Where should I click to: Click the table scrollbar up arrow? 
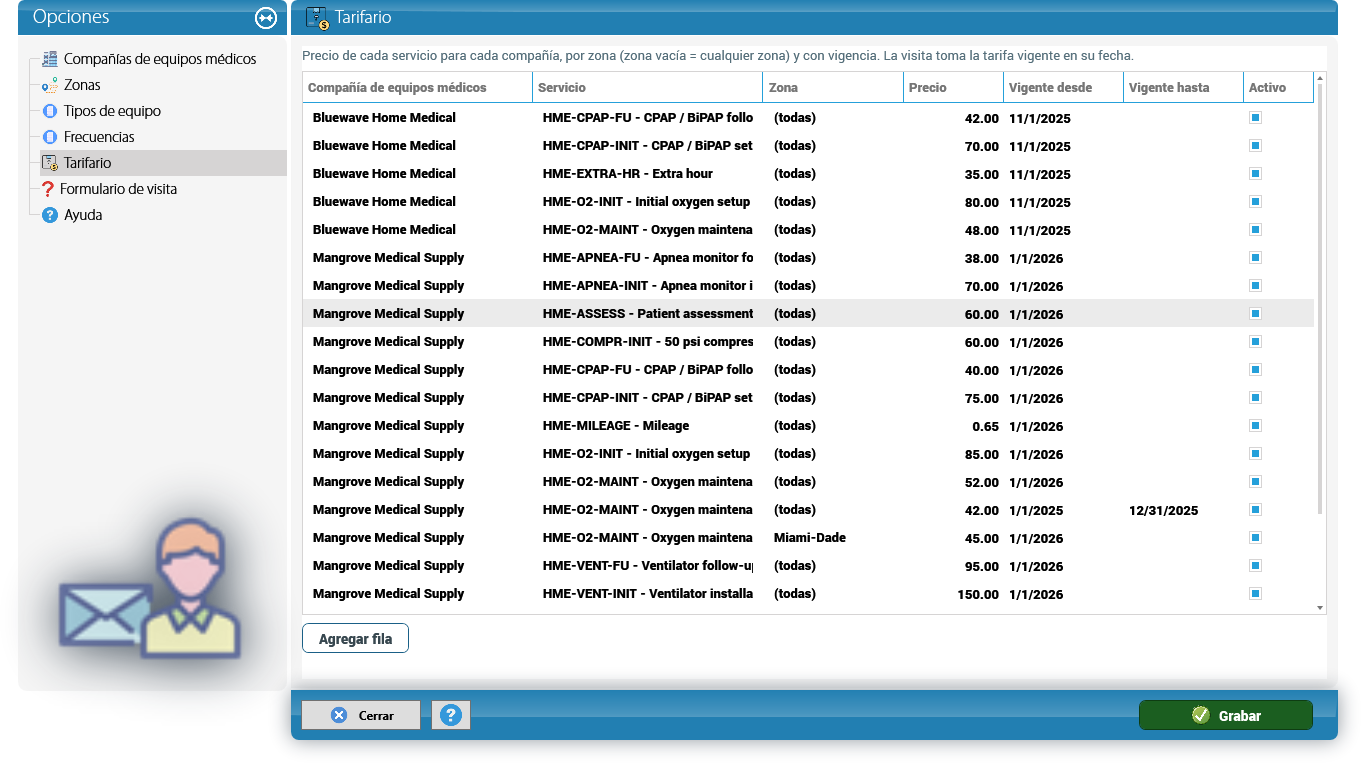point(1320,78)
